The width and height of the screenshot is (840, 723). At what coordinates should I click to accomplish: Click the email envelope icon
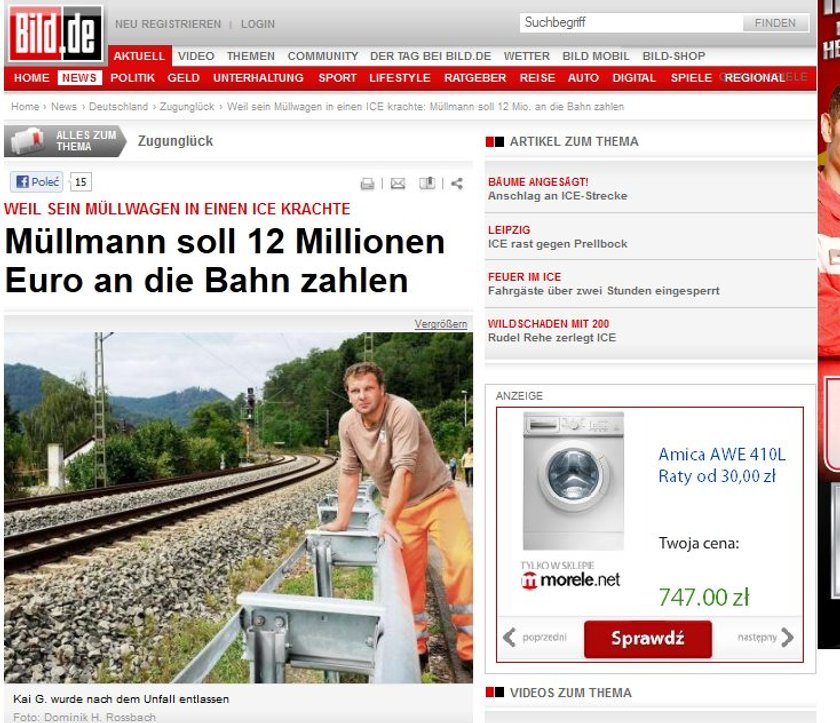click(398, 184)
